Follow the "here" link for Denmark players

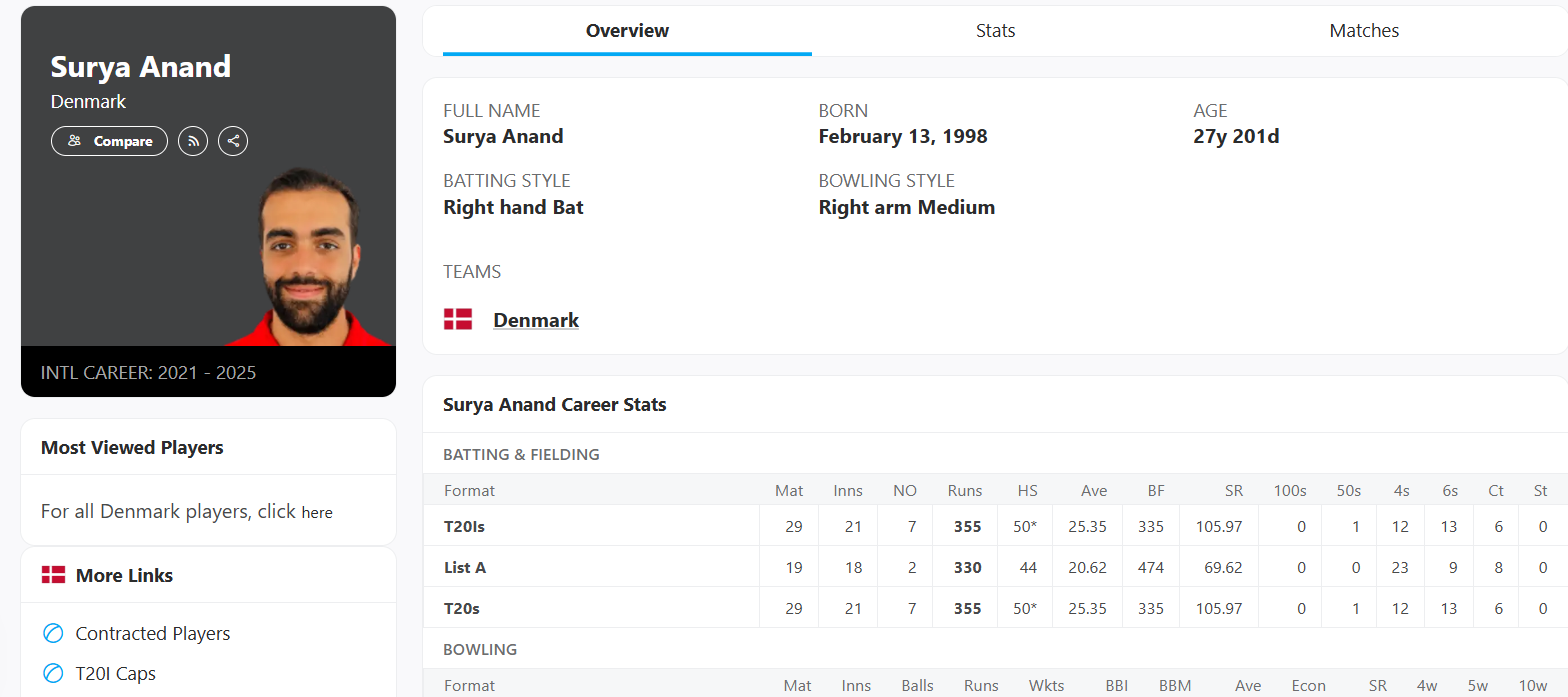coord(317,512)
